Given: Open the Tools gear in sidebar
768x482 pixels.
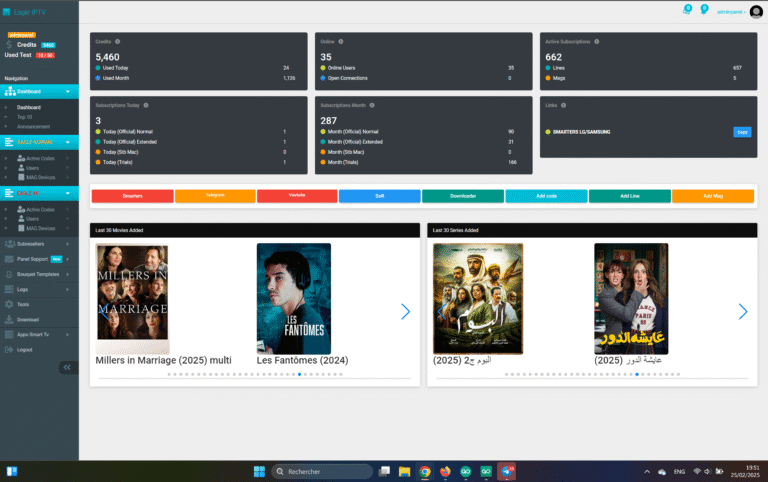Looking at the screenshot, I should pyautogui.click(x=9, y=304).
